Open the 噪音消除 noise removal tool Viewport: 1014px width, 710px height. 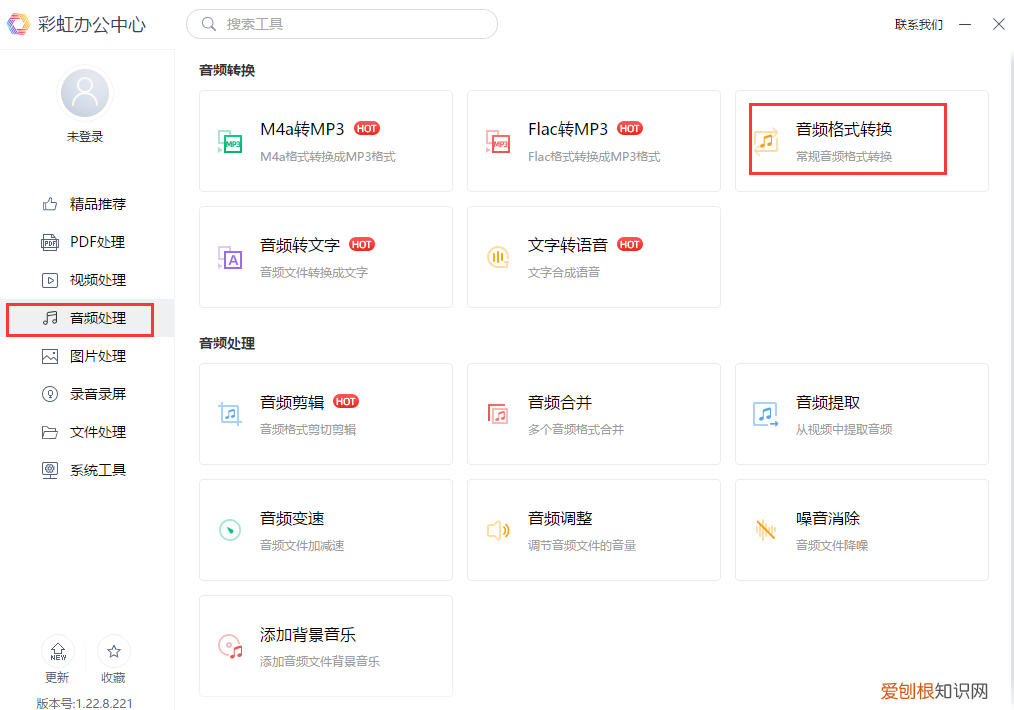861,530
